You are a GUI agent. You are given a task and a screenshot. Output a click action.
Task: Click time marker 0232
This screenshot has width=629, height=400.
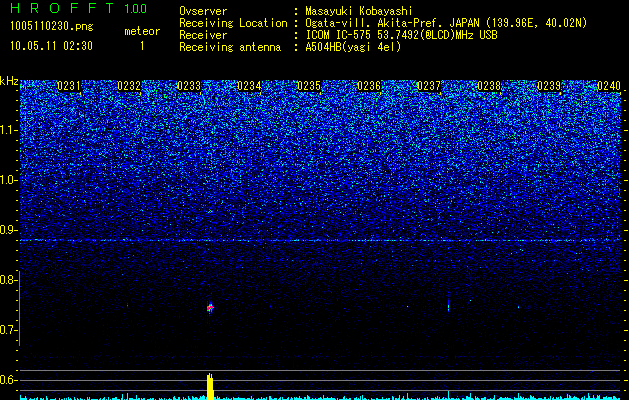pyautogui.click(x=129, y=86)
